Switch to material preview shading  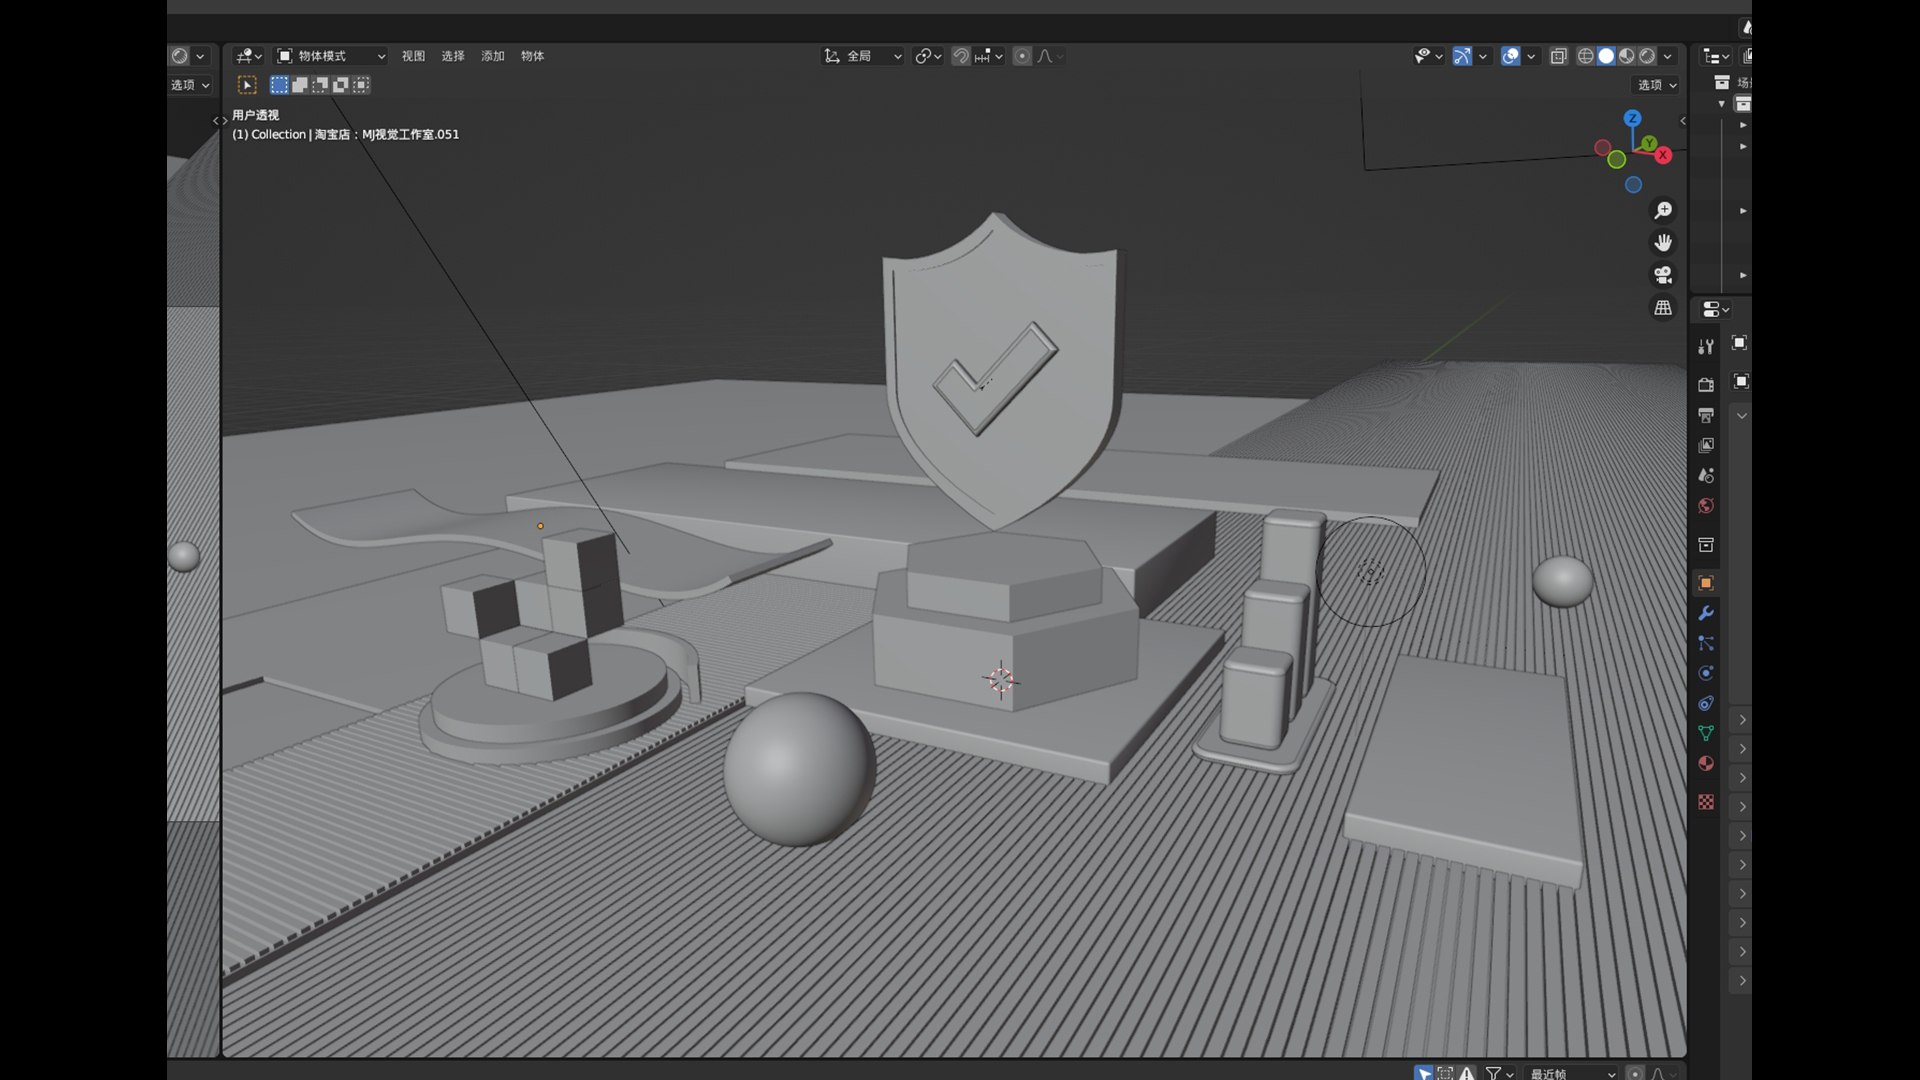click(x=1627, y=56)
